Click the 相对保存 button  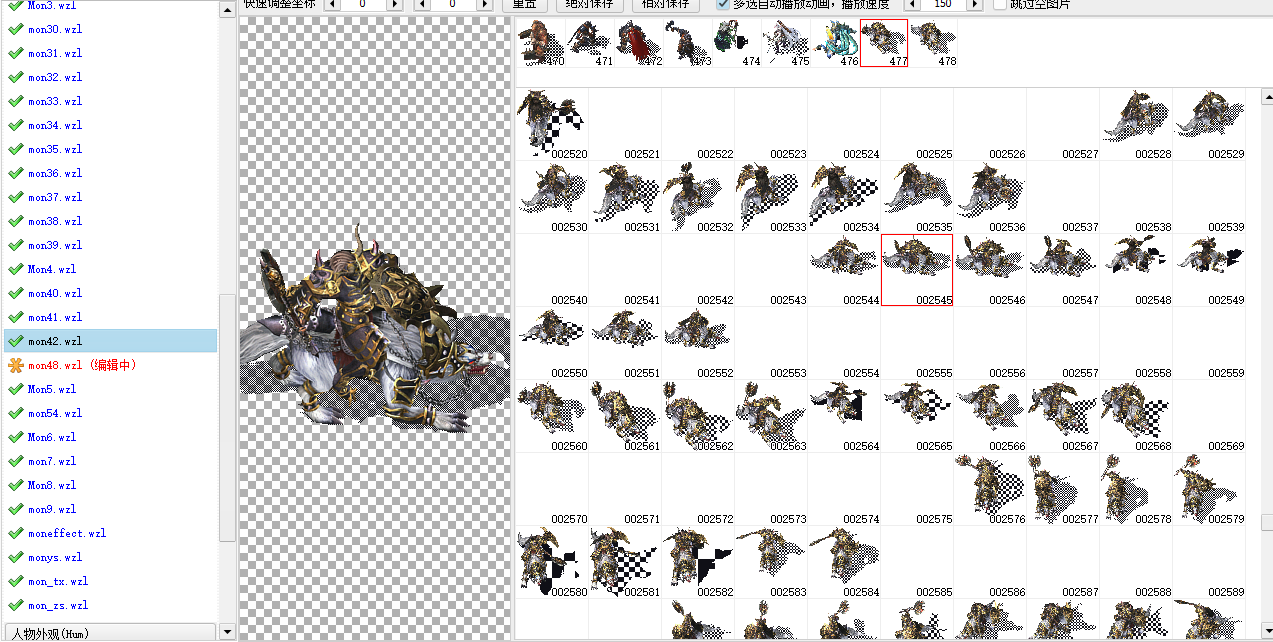666,4
